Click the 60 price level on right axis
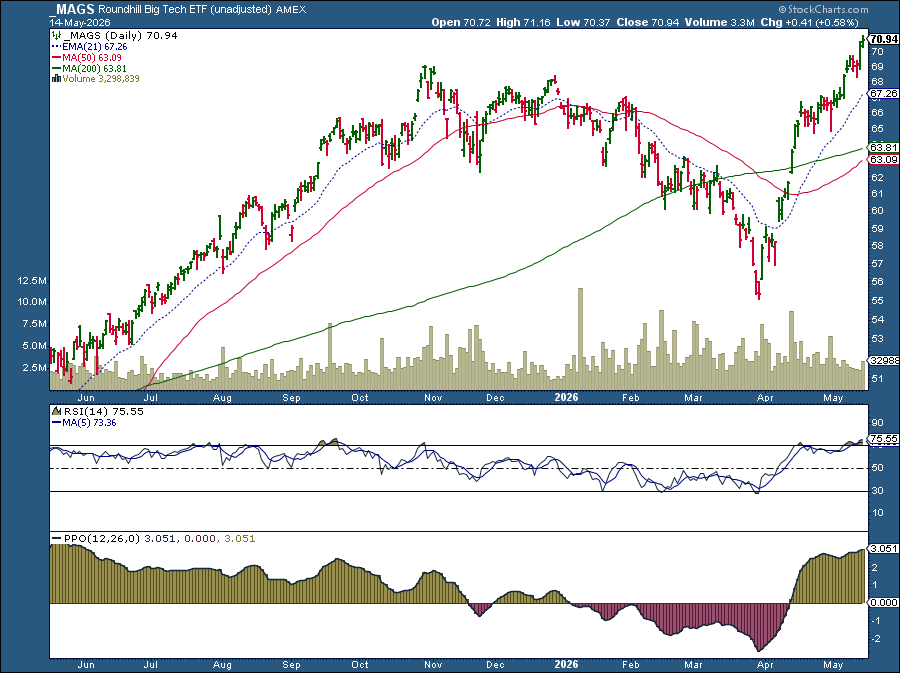 (877, 211)
